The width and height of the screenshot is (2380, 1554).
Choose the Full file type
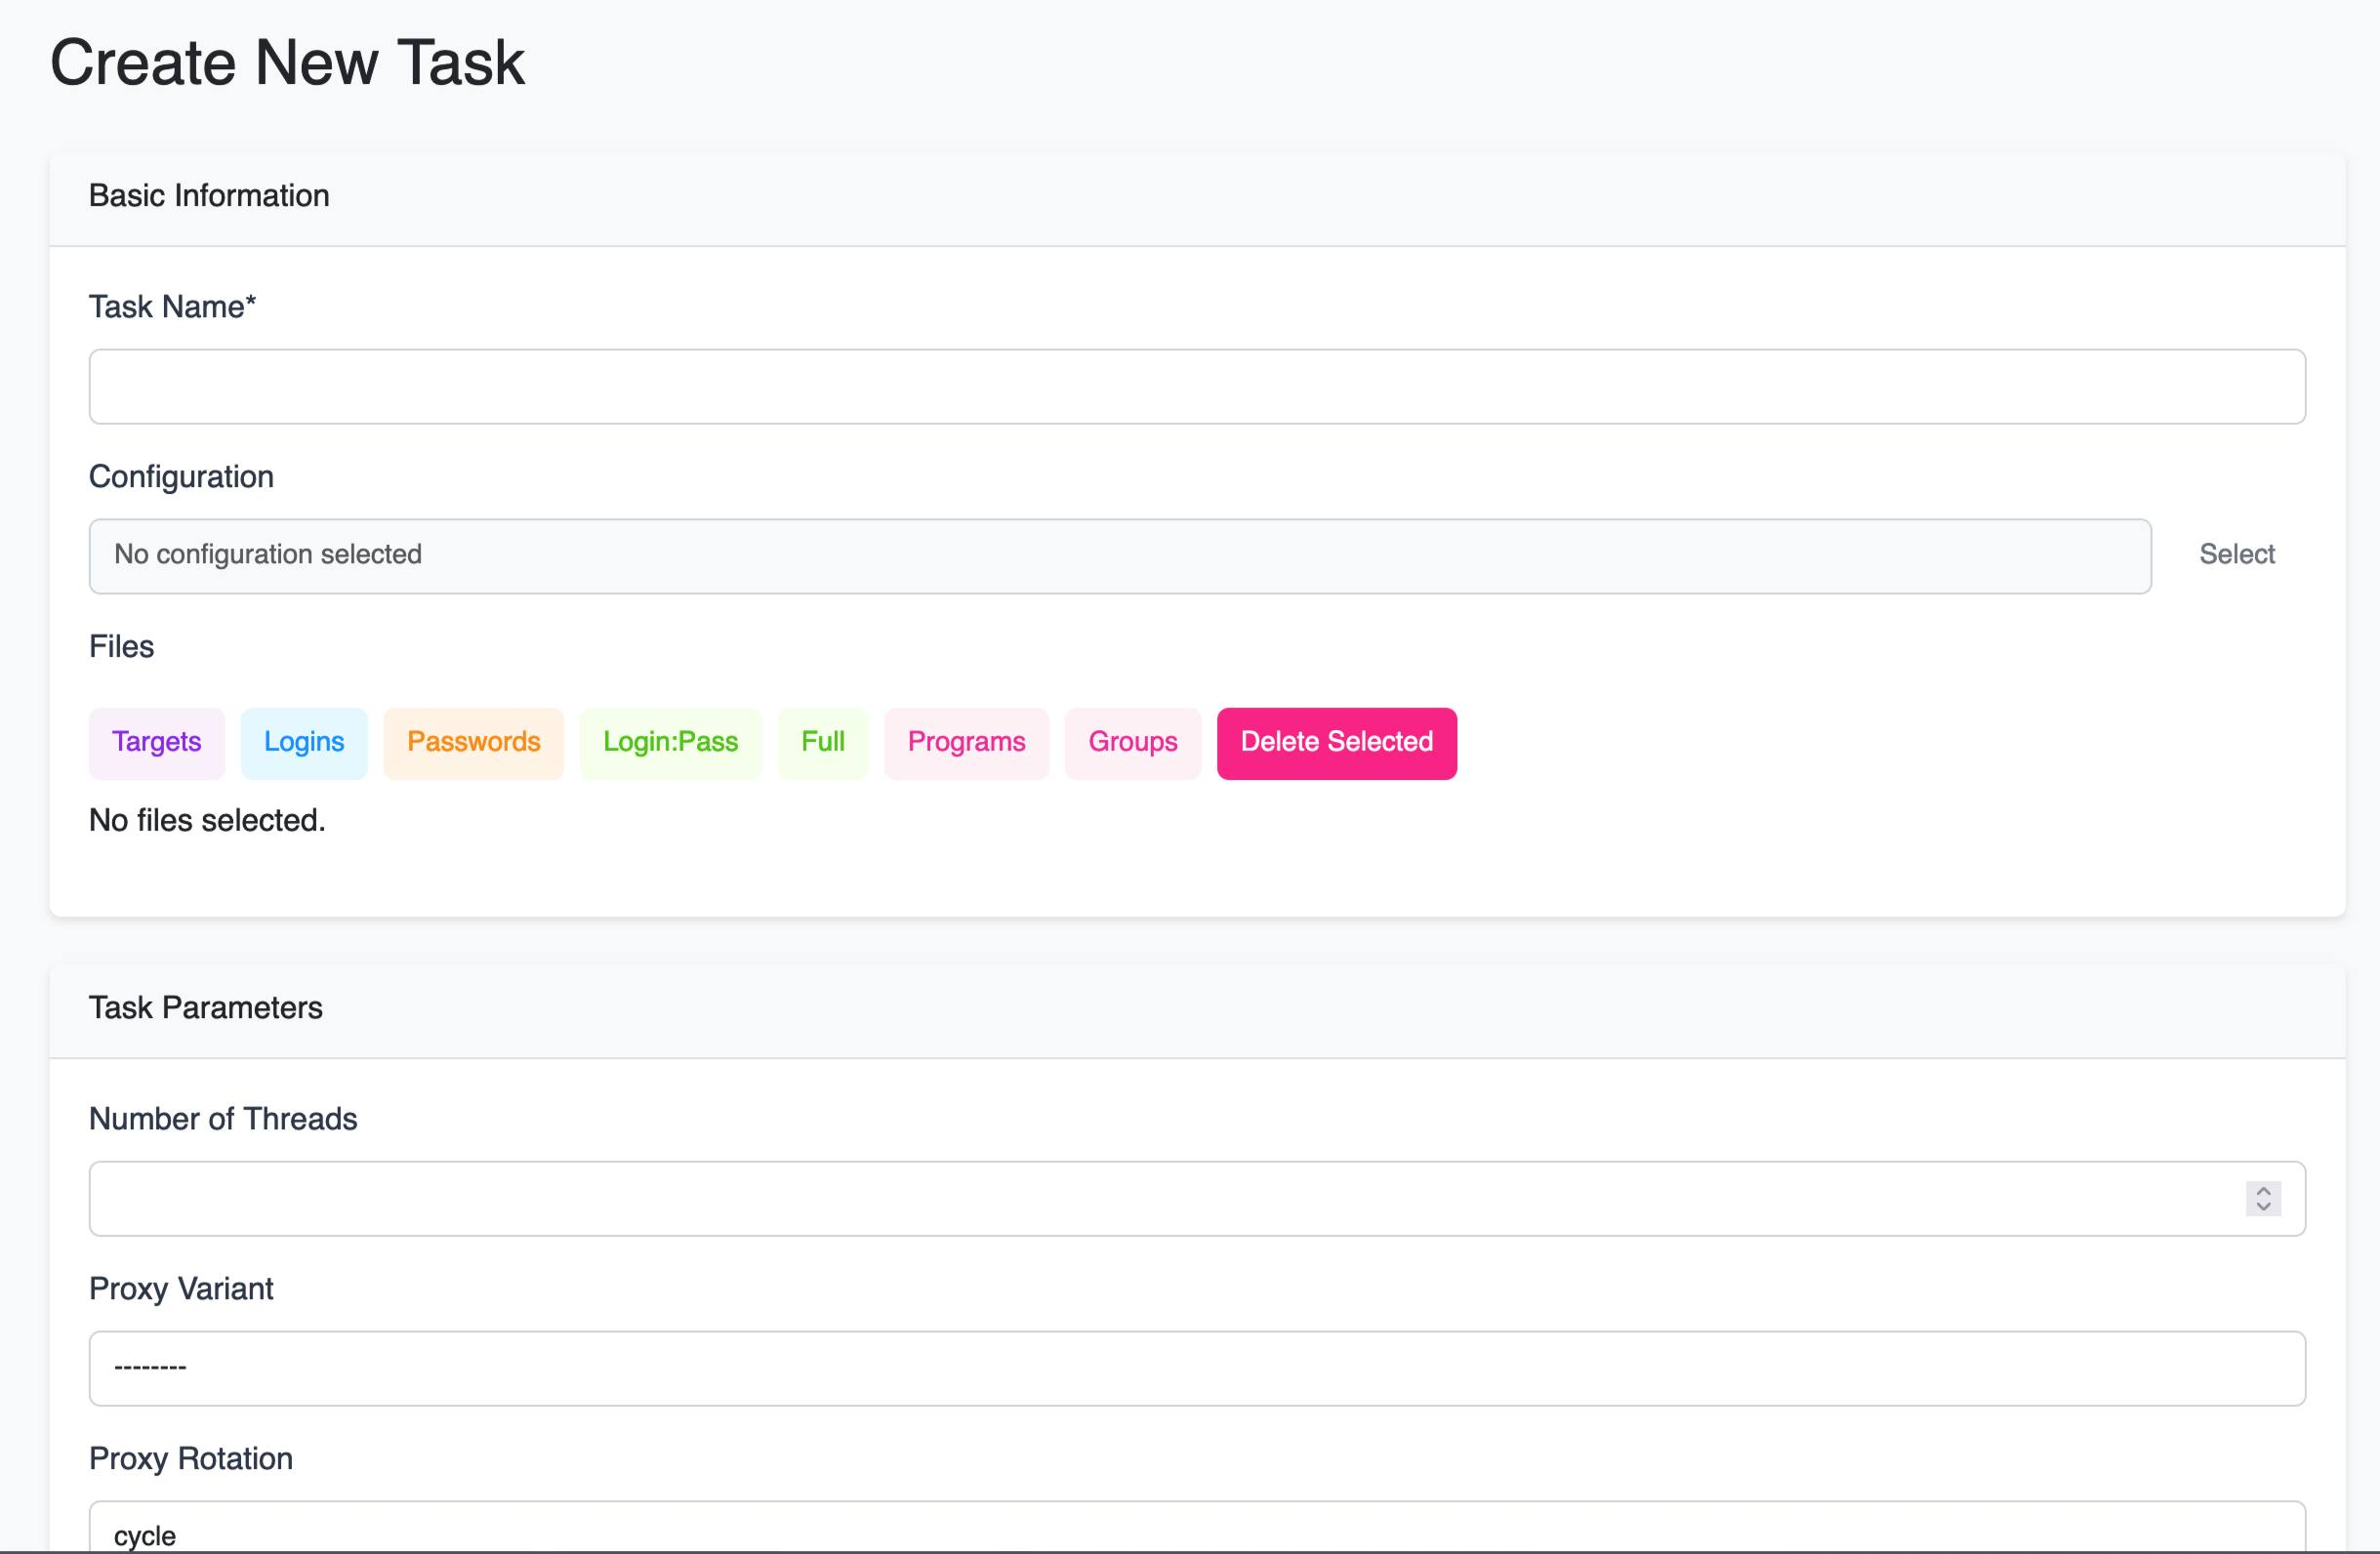coord(823,743)
